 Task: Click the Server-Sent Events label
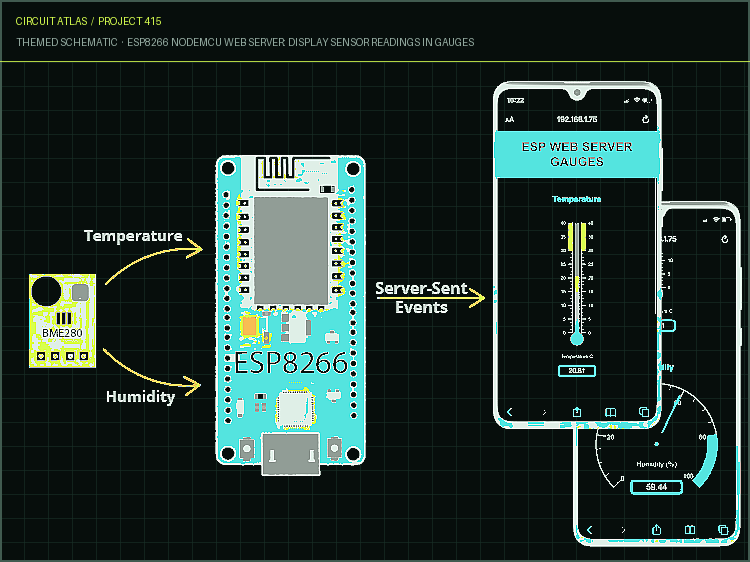[421, 298]
